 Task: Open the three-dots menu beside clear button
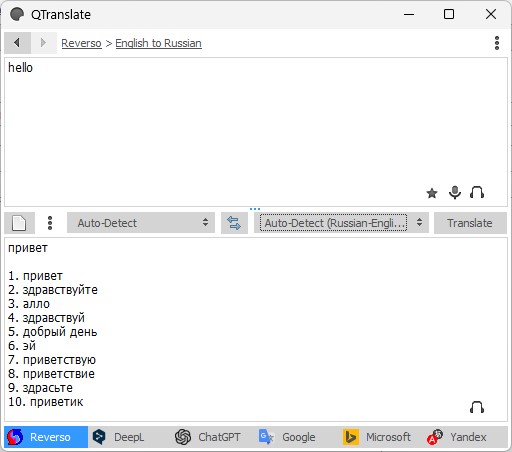[x=50, y=223]
